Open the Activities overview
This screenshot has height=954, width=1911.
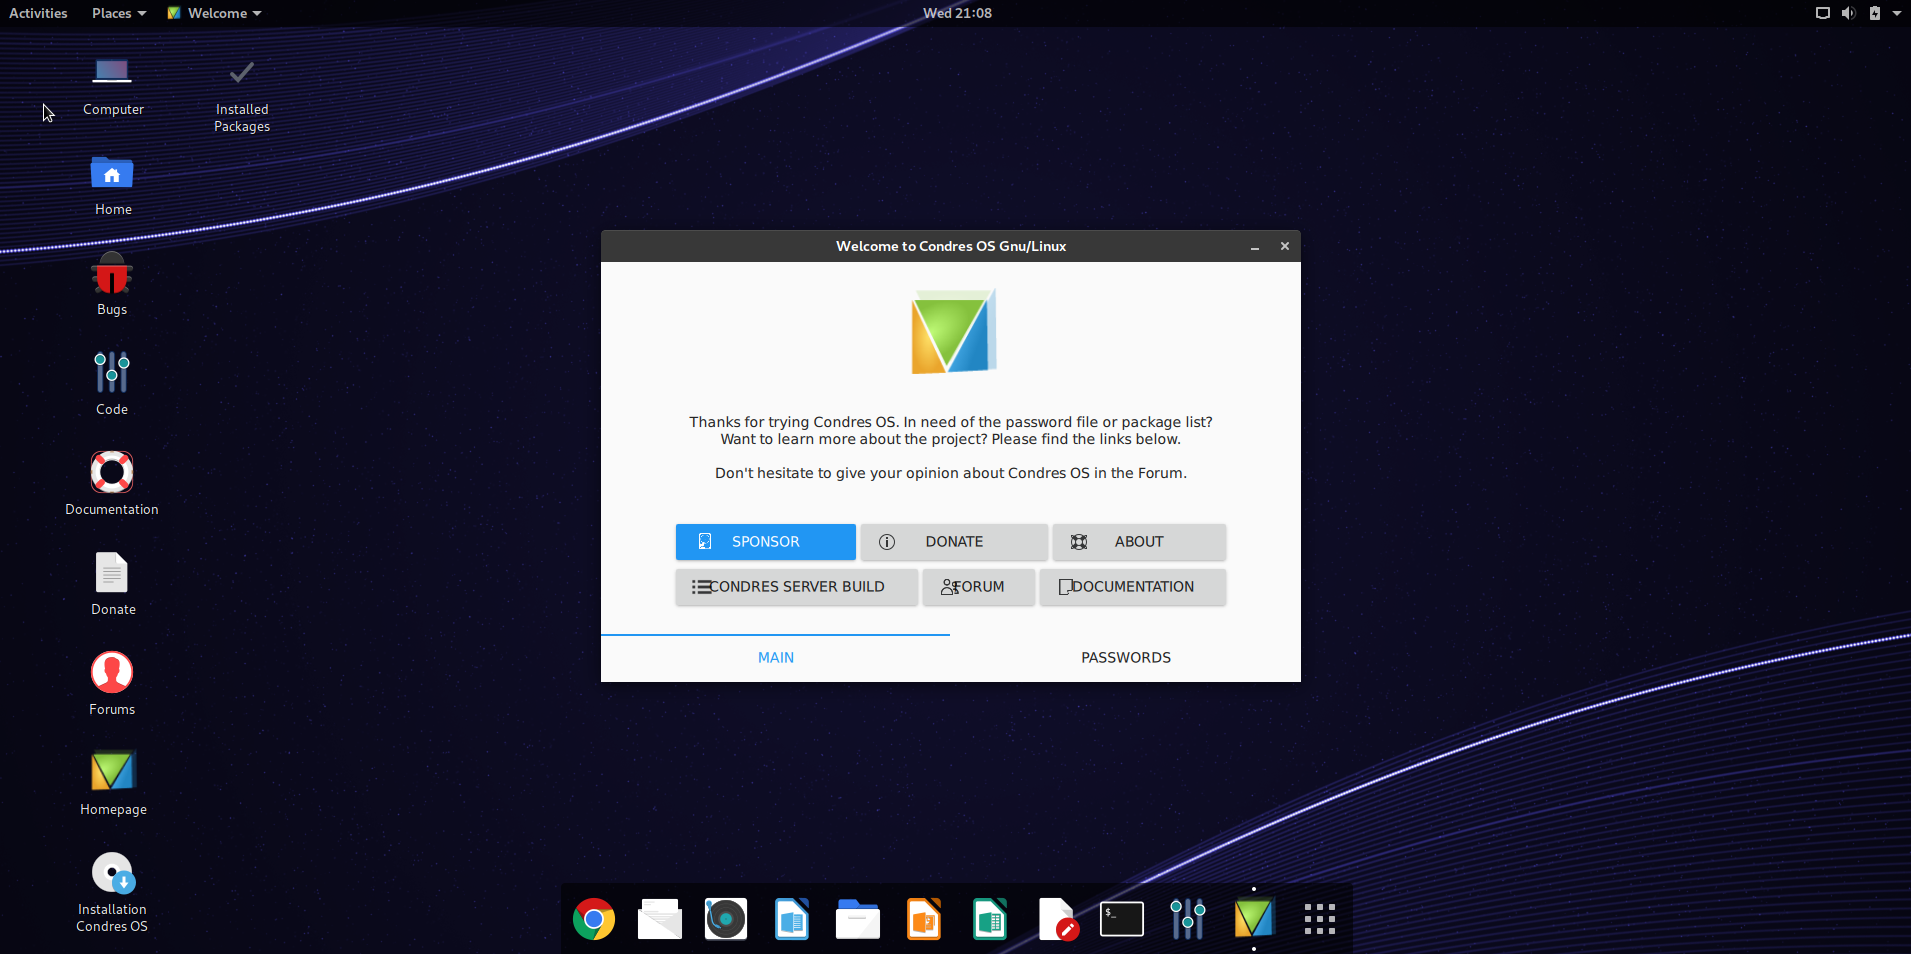tap(38, 13)
